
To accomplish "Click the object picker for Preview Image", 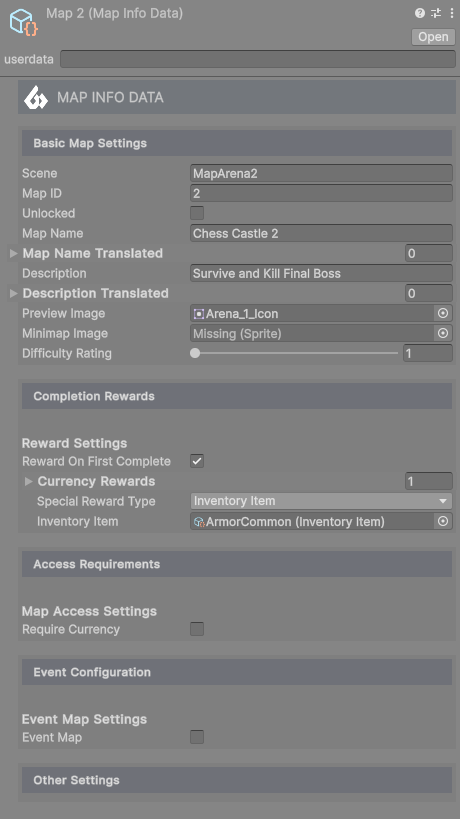I will coord(443,313).
